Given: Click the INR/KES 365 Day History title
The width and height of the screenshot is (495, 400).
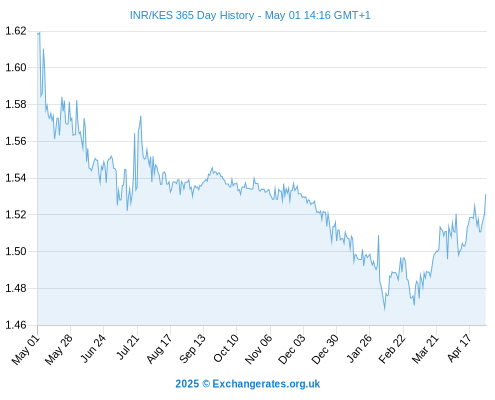Looking at the screenshot, I should pos(250,15).
